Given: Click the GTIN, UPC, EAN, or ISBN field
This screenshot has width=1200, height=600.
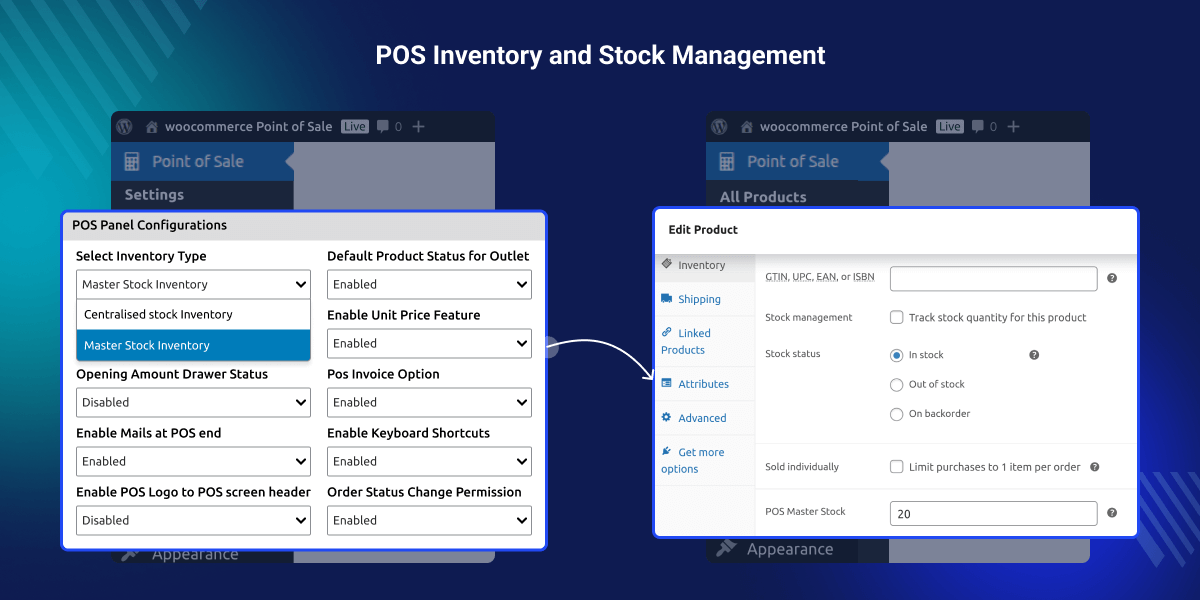Looking at the screenshot, I should 994,278.
